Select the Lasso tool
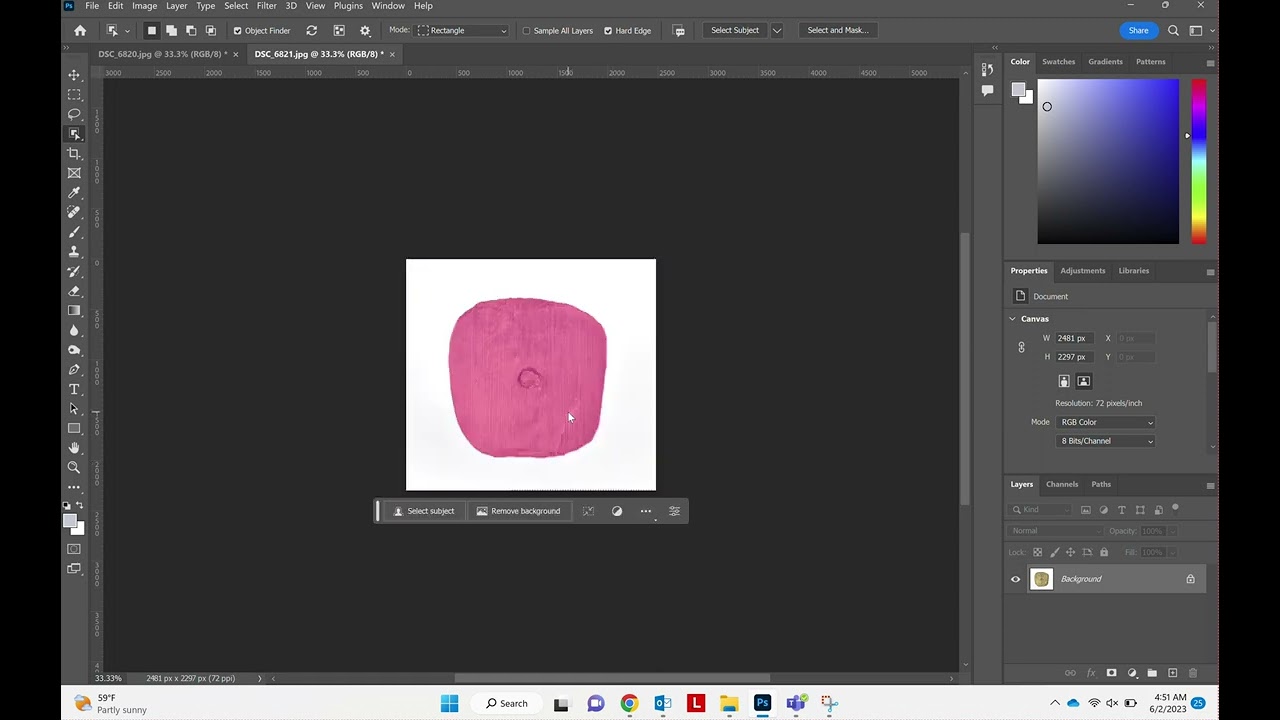This screenshot has height=720, width=1280. 74,114
